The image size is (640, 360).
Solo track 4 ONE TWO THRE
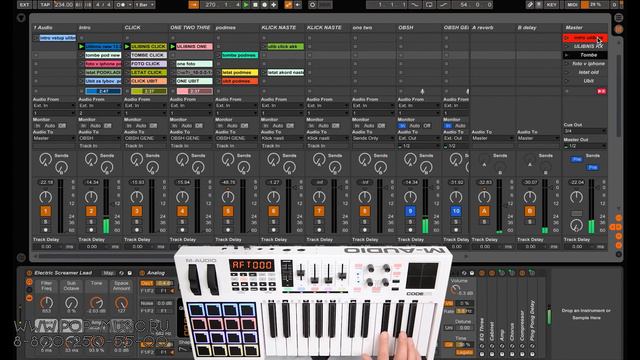tap(182, 222)
